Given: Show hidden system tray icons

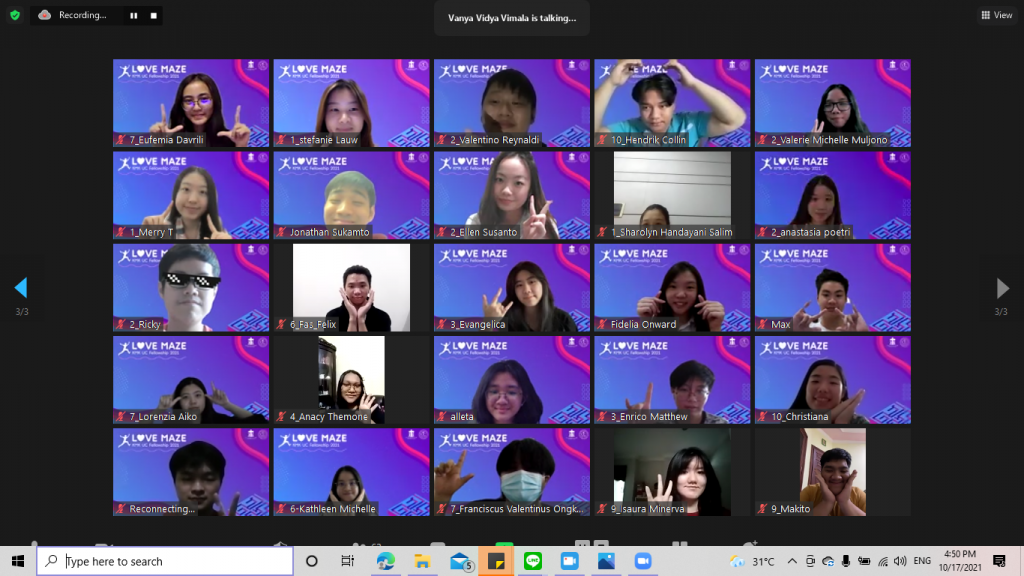Looking at the screenshot, I should 792,561.
